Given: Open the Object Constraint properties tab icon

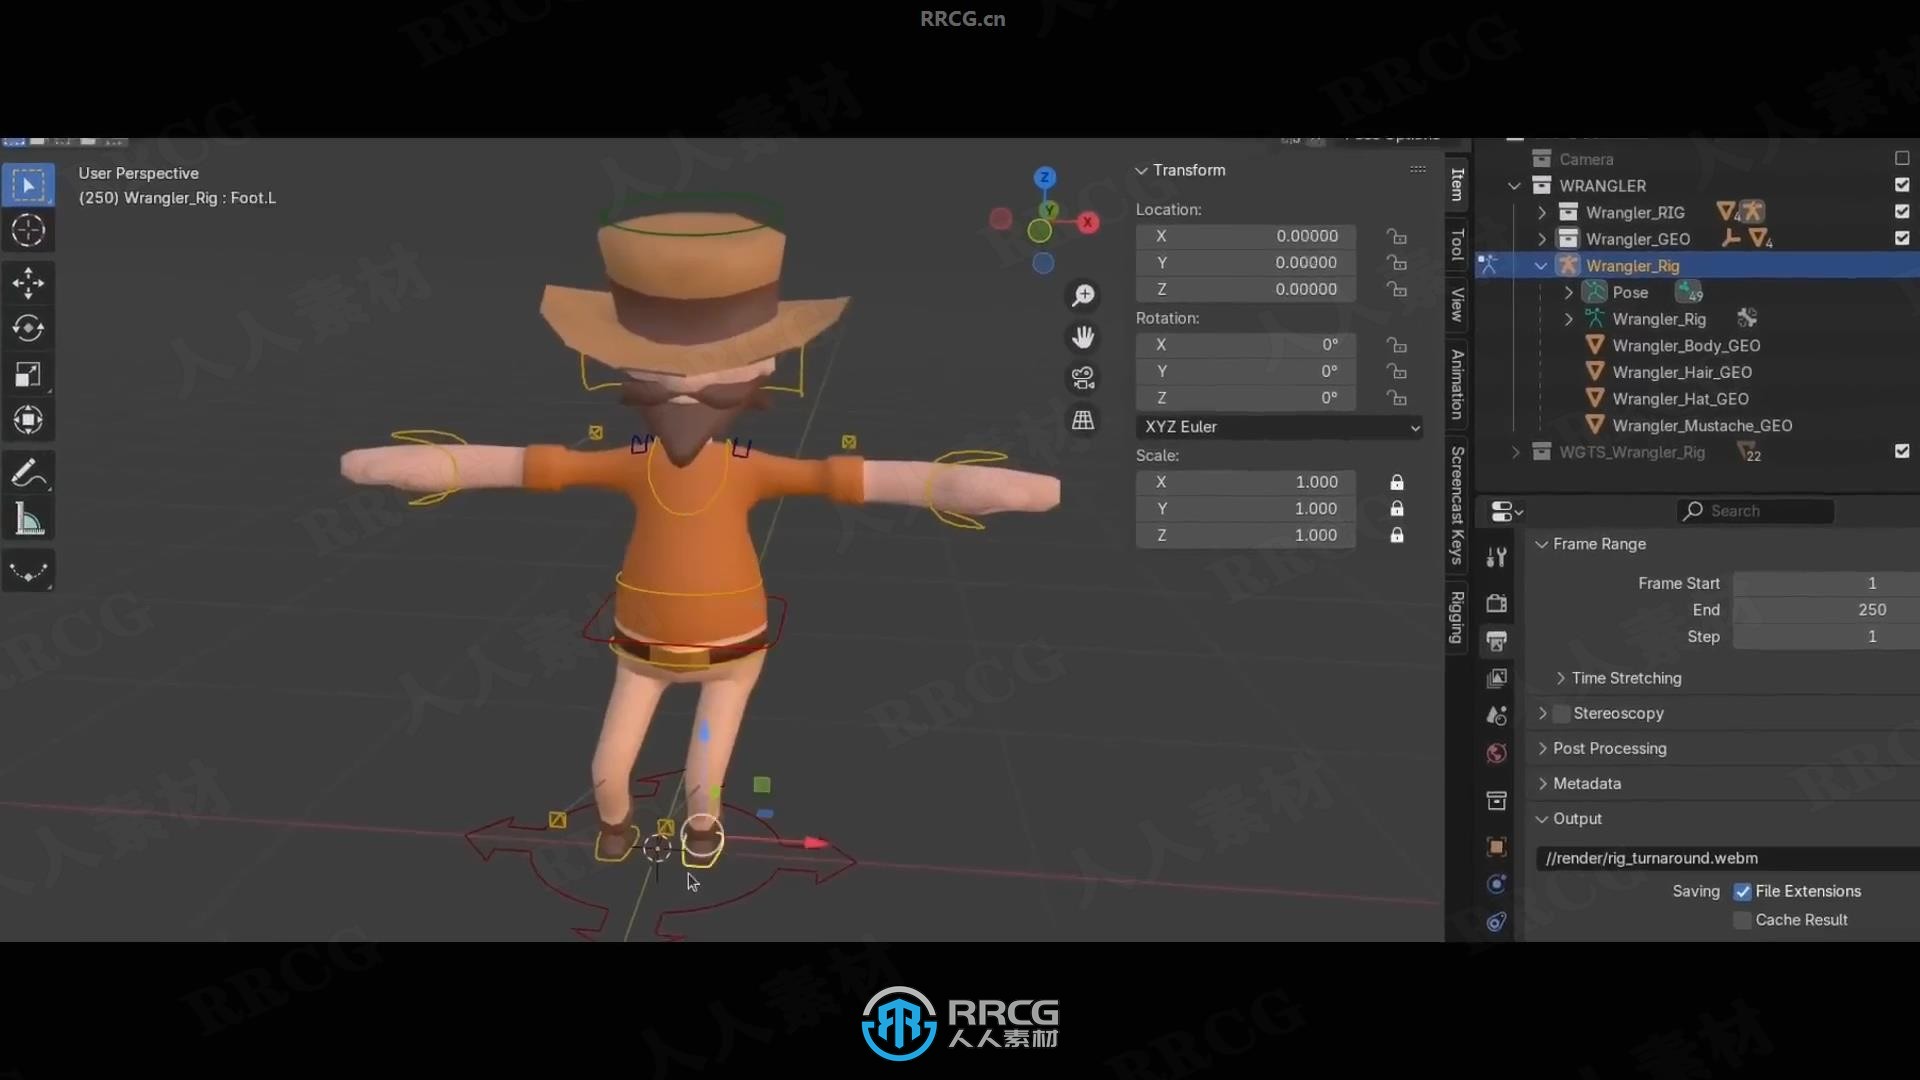Looking at the screenshot, I should (1497, 922).
